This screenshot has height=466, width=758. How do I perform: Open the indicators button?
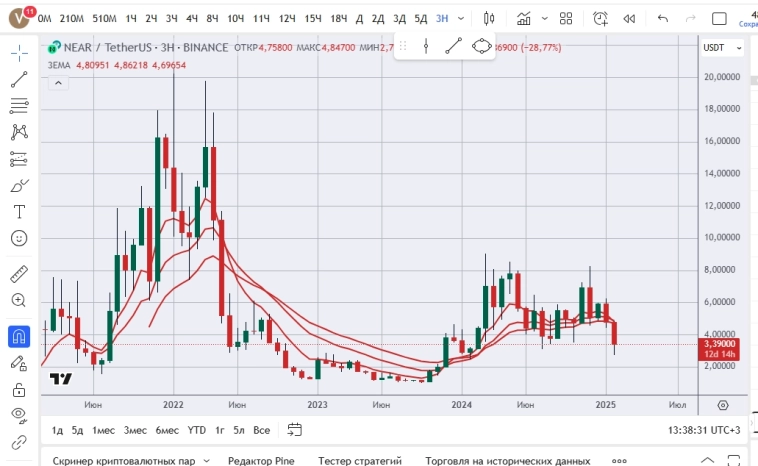pyautogui.click(x=524, y=18)
